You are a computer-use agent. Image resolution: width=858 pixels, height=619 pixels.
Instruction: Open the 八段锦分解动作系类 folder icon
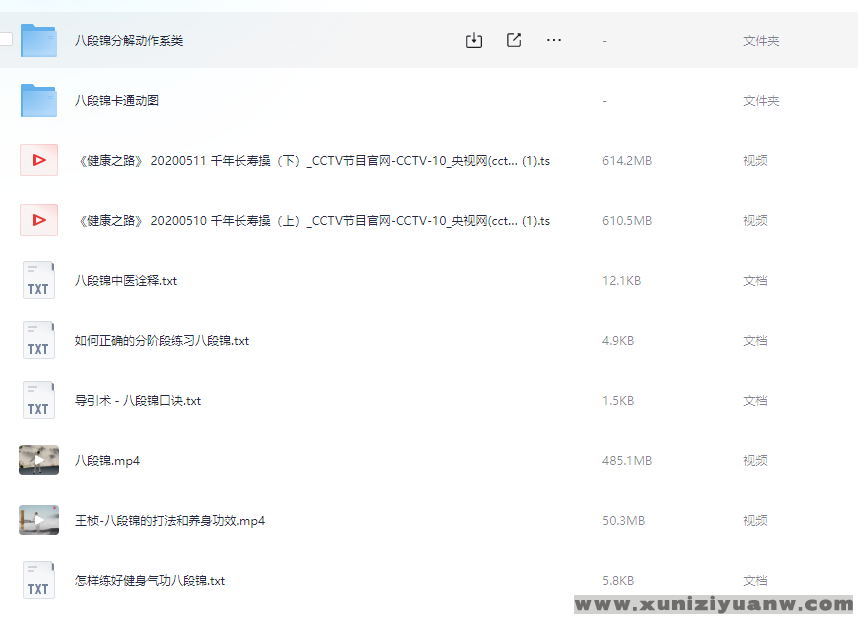(x=39, y=40)
